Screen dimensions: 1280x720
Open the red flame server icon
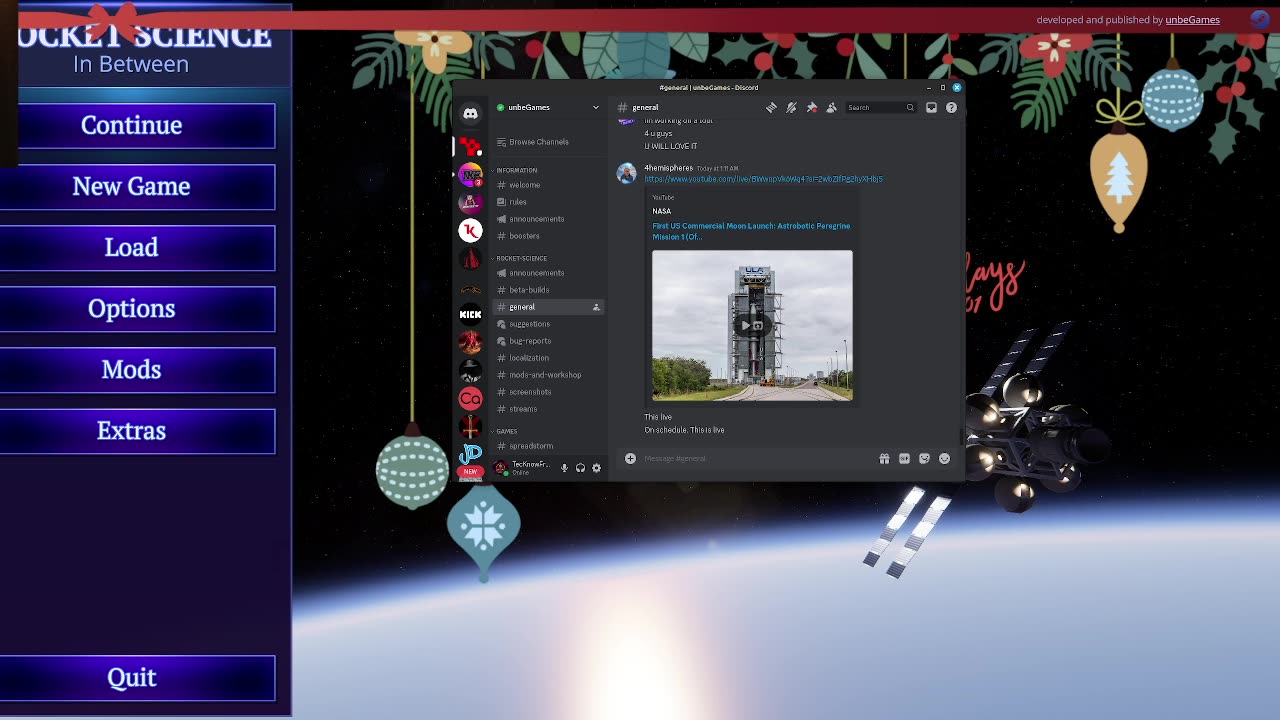point(470,342)
